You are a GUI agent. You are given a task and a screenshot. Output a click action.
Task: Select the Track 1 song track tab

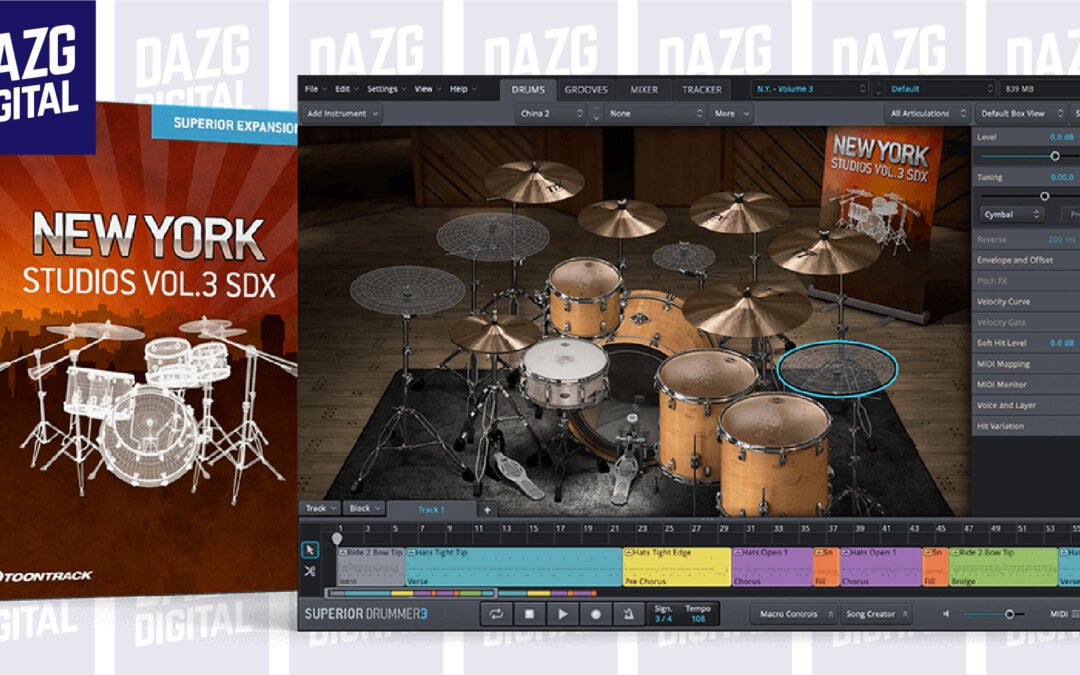[431, 510]
